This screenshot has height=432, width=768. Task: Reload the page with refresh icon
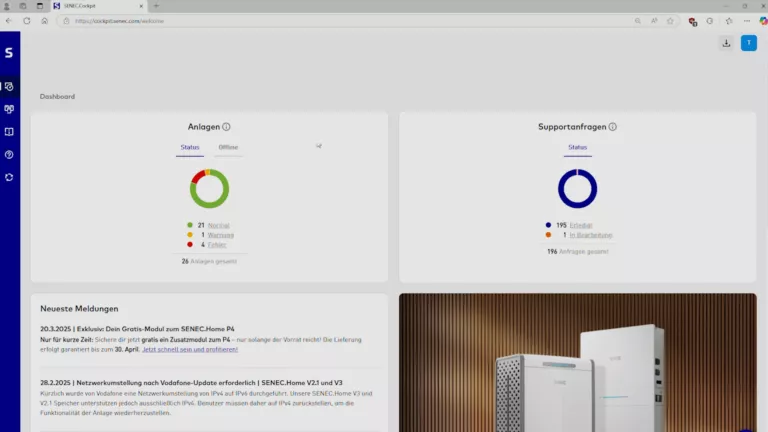tap(26, 21)
